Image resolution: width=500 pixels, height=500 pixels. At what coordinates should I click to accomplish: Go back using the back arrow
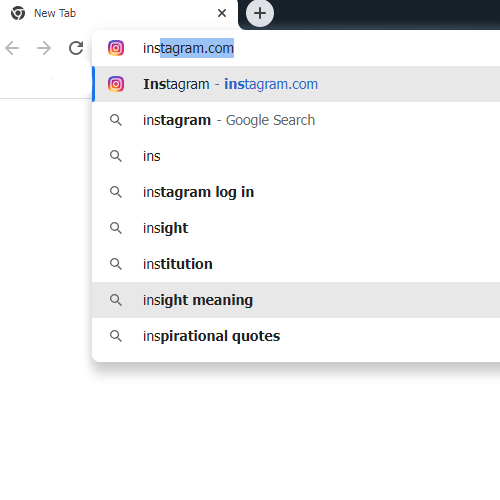point(12,48)
